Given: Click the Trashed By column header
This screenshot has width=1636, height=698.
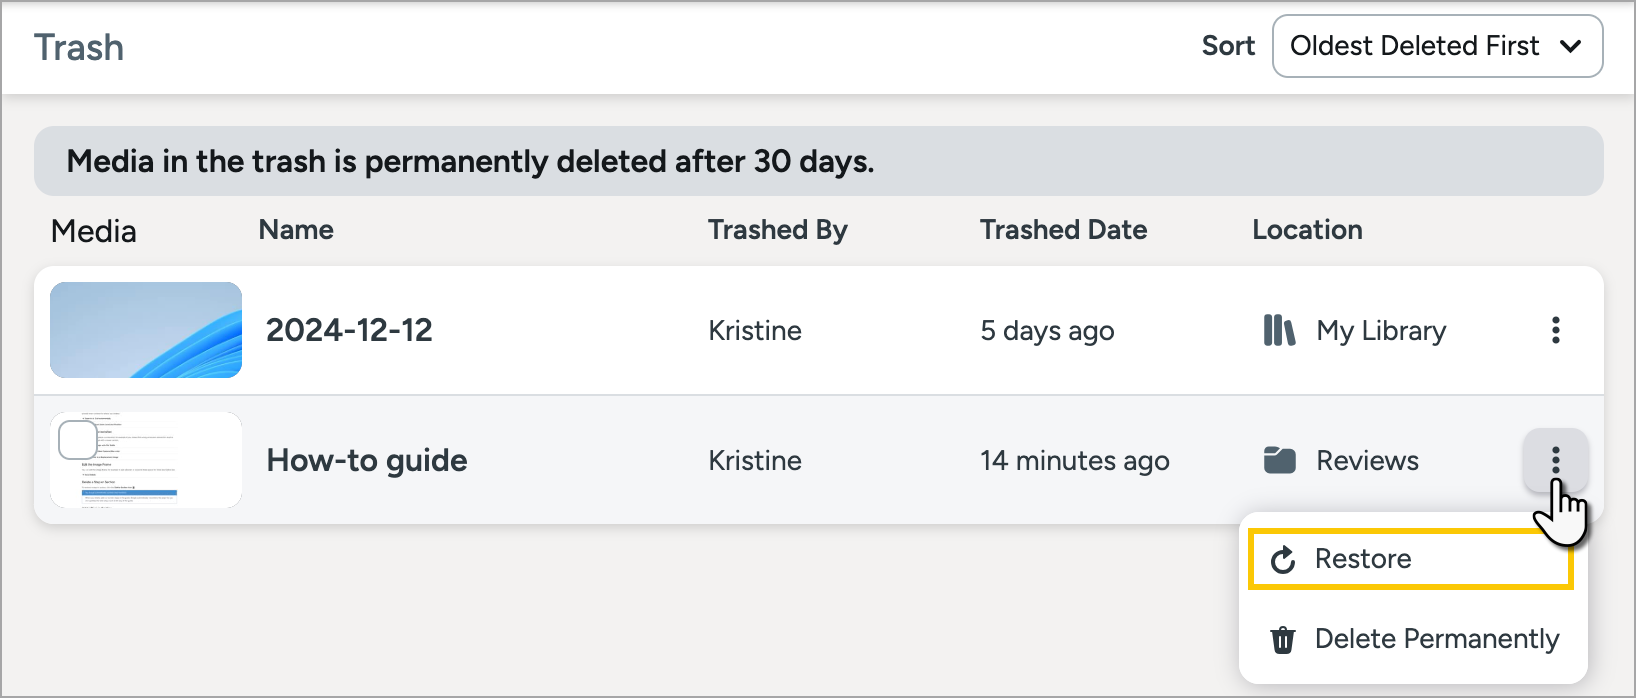Looking at the screenshot, I should 778,230.
